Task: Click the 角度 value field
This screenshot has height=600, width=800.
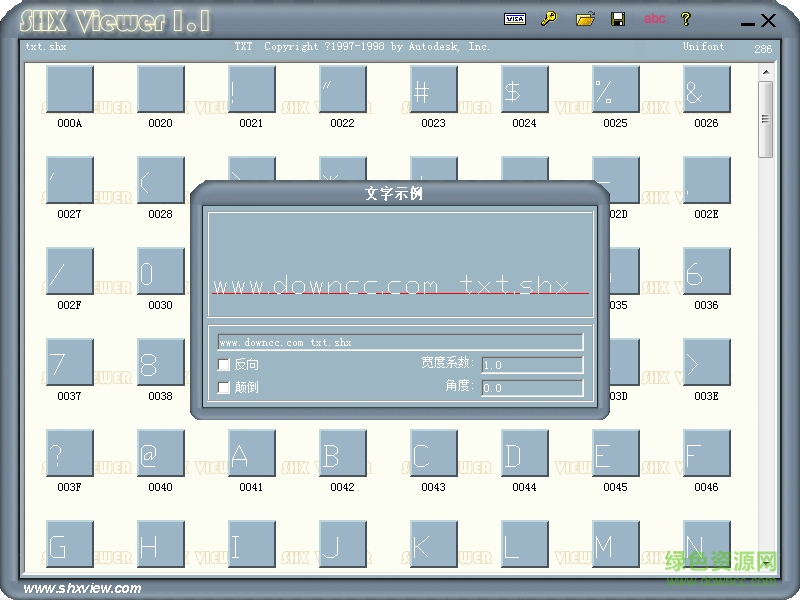Action: click(x=532, y=387)
